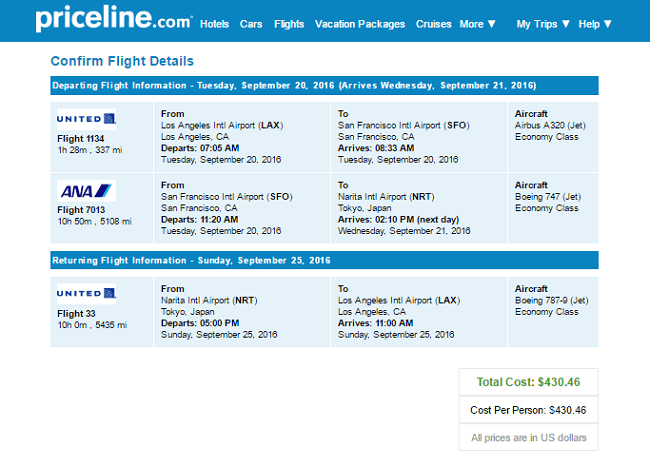
Task: Click the United logo for Flight 33
Action: (x=86, y=294)
